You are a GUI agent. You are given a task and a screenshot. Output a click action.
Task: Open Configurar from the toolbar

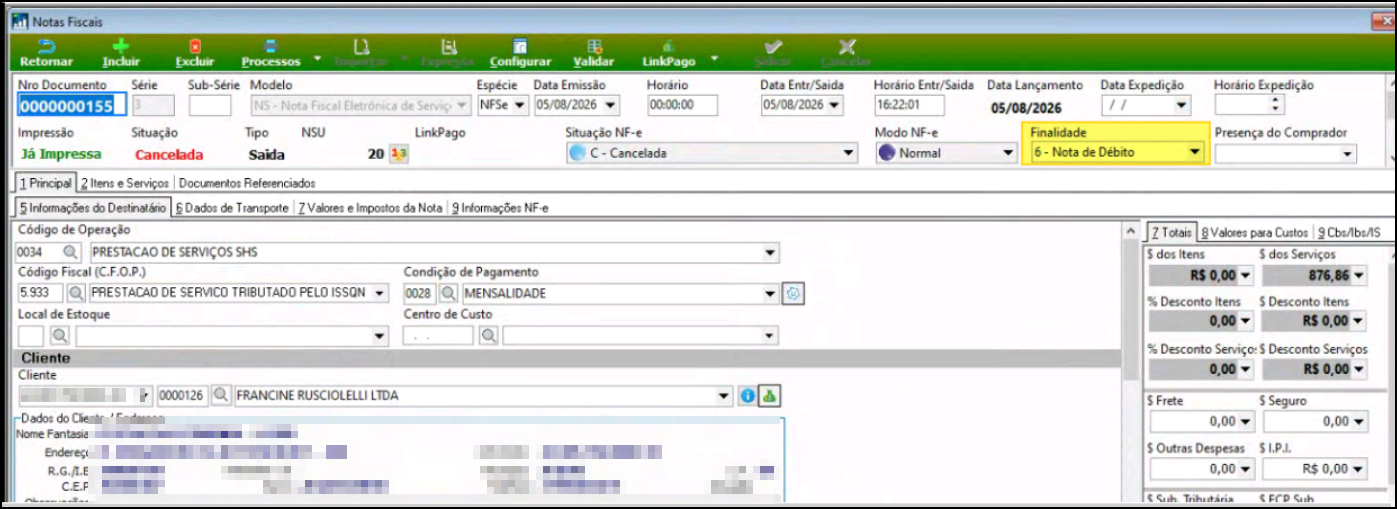coord(520,54)
